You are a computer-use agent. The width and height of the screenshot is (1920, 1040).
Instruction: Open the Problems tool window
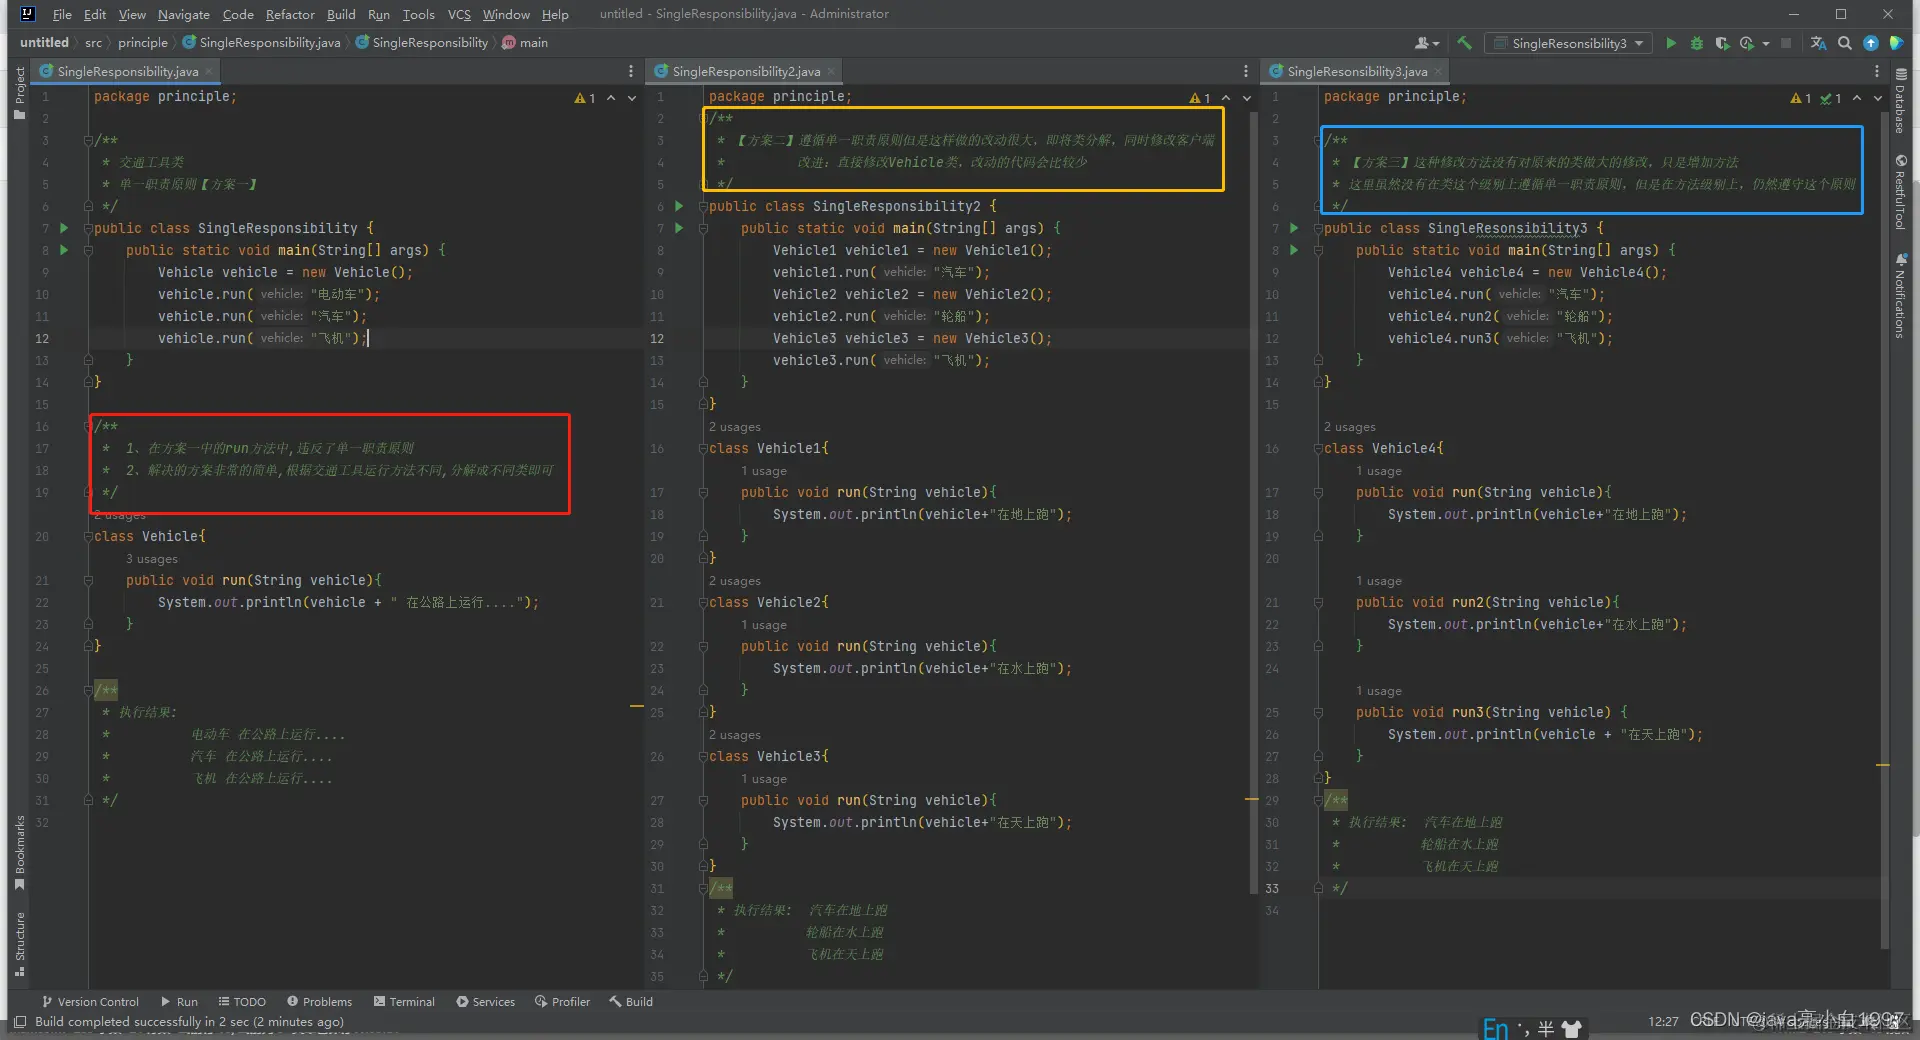point(319,1002)
